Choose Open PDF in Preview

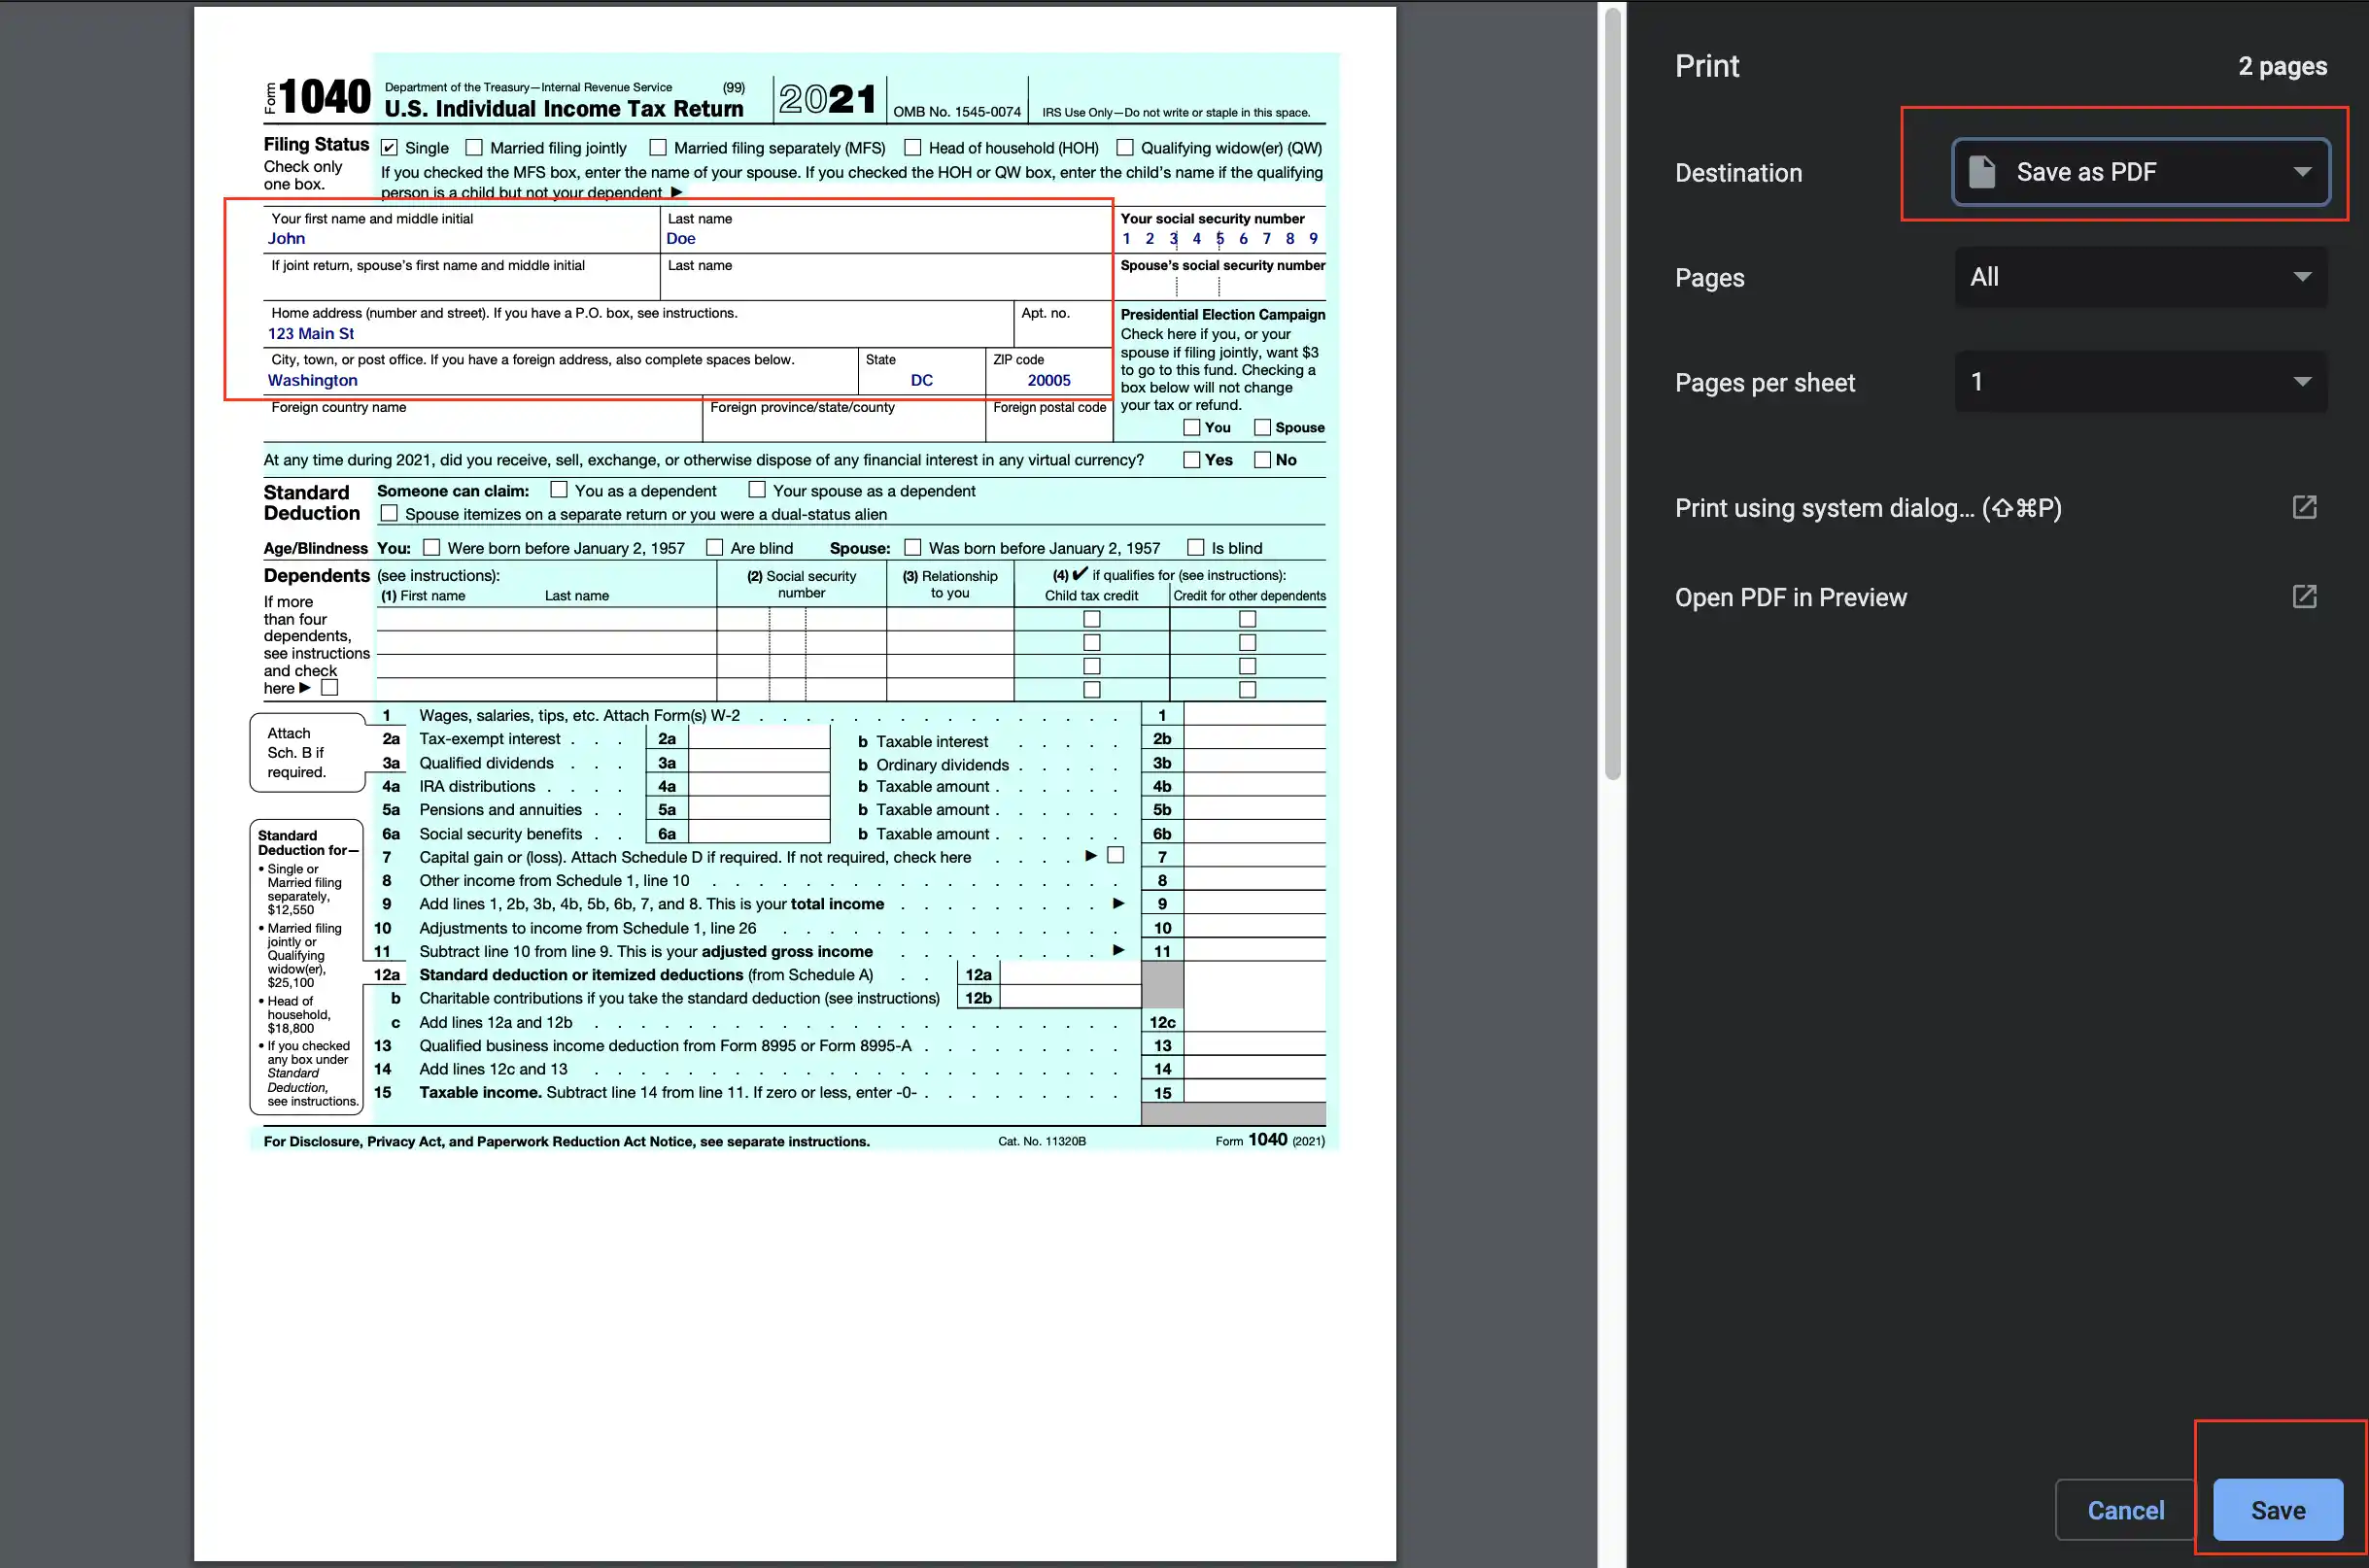(x=1790, y=597)
